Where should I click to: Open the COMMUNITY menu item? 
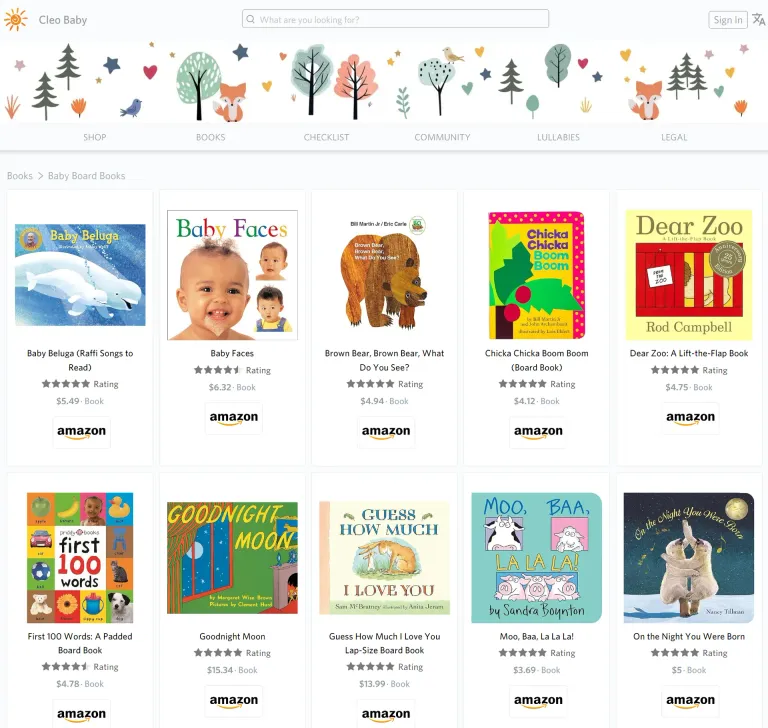(x=442, y=137)
